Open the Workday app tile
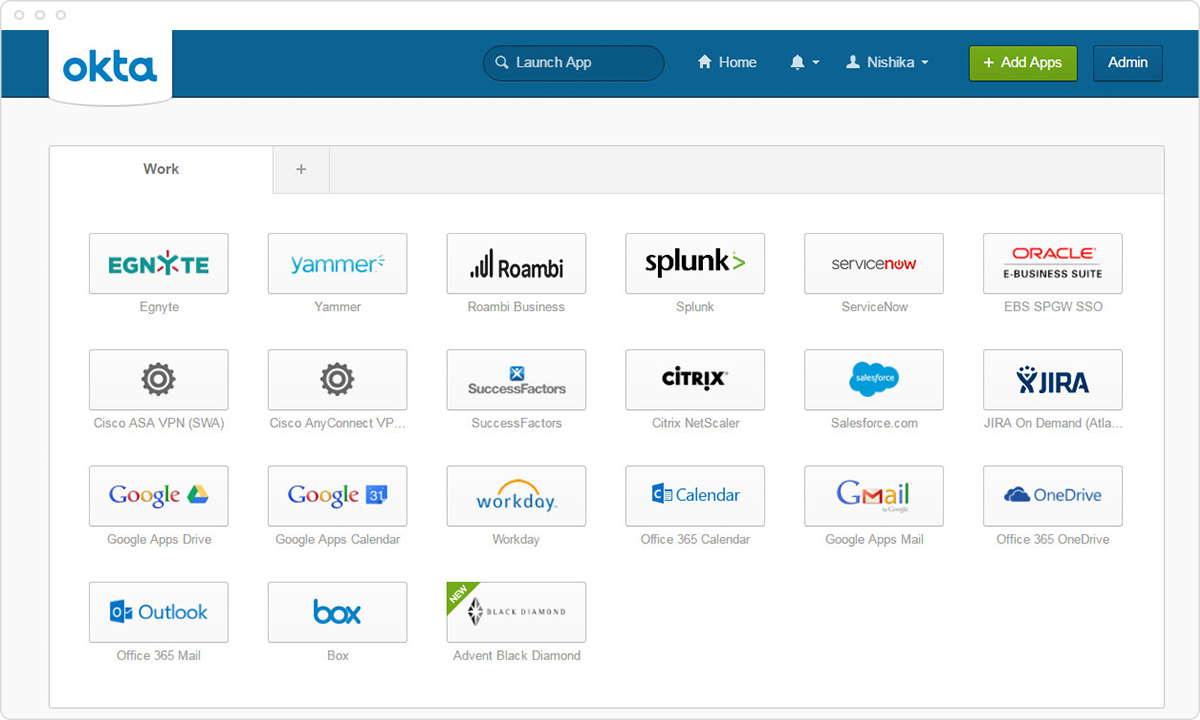The width and height of the screenshot is (1200, 720). [516, 496]
